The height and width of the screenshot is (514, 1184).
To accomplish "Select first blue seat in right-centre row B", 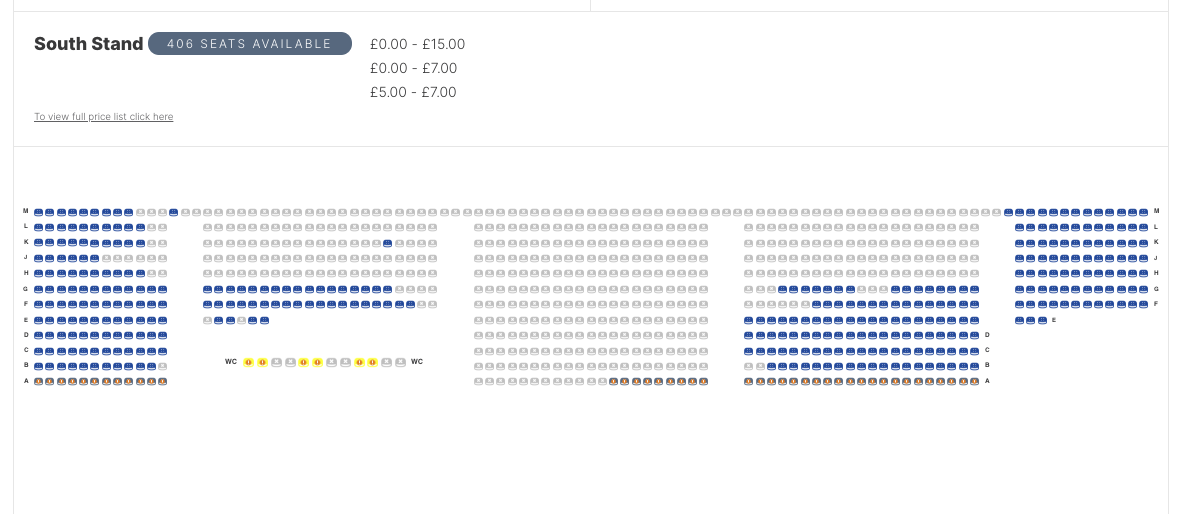I will pyautogui.click(x=771, y=366).
